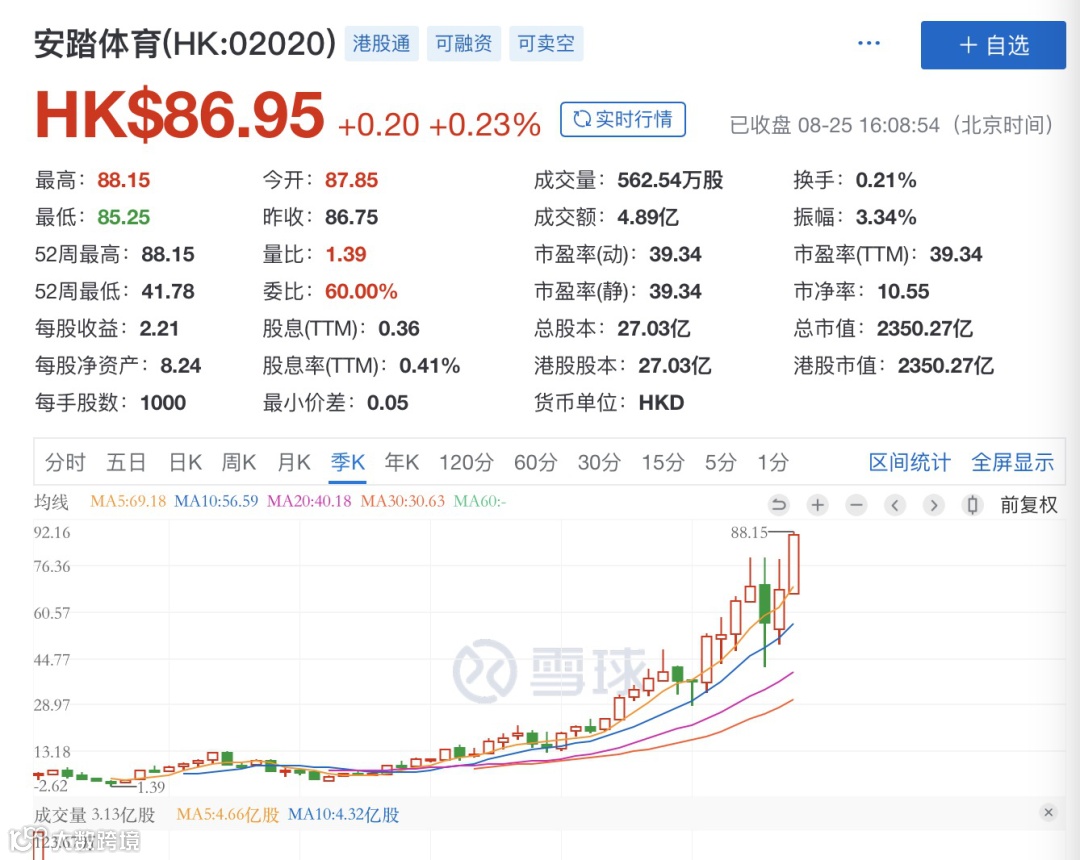Switch to the 周K chart tab
Screen dimensions: 1080x860
(x=239, y=462)
